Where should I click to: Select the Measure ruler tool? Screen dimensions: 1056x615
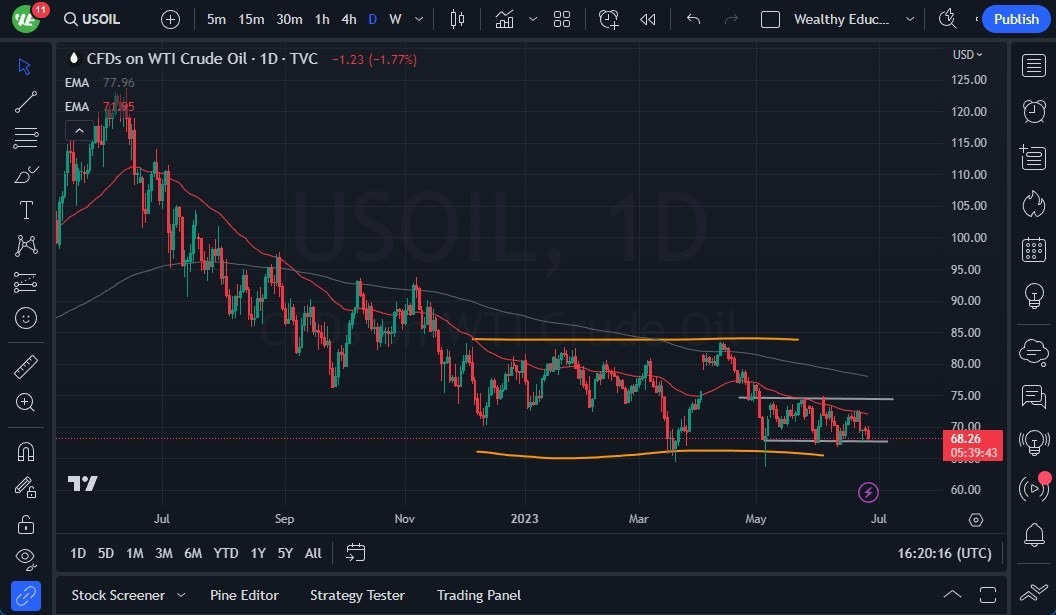coord(26,366)
